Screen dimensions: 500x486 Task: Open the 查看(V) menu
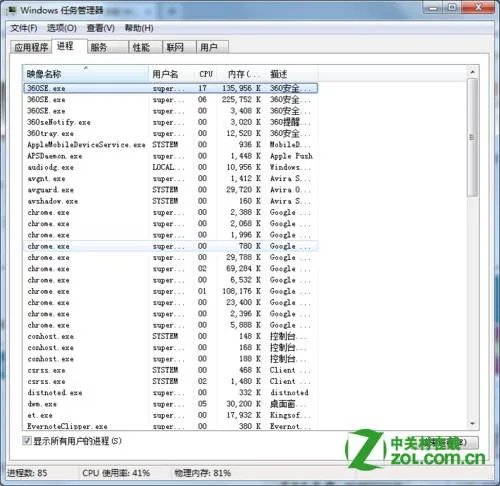pos(101,28)
